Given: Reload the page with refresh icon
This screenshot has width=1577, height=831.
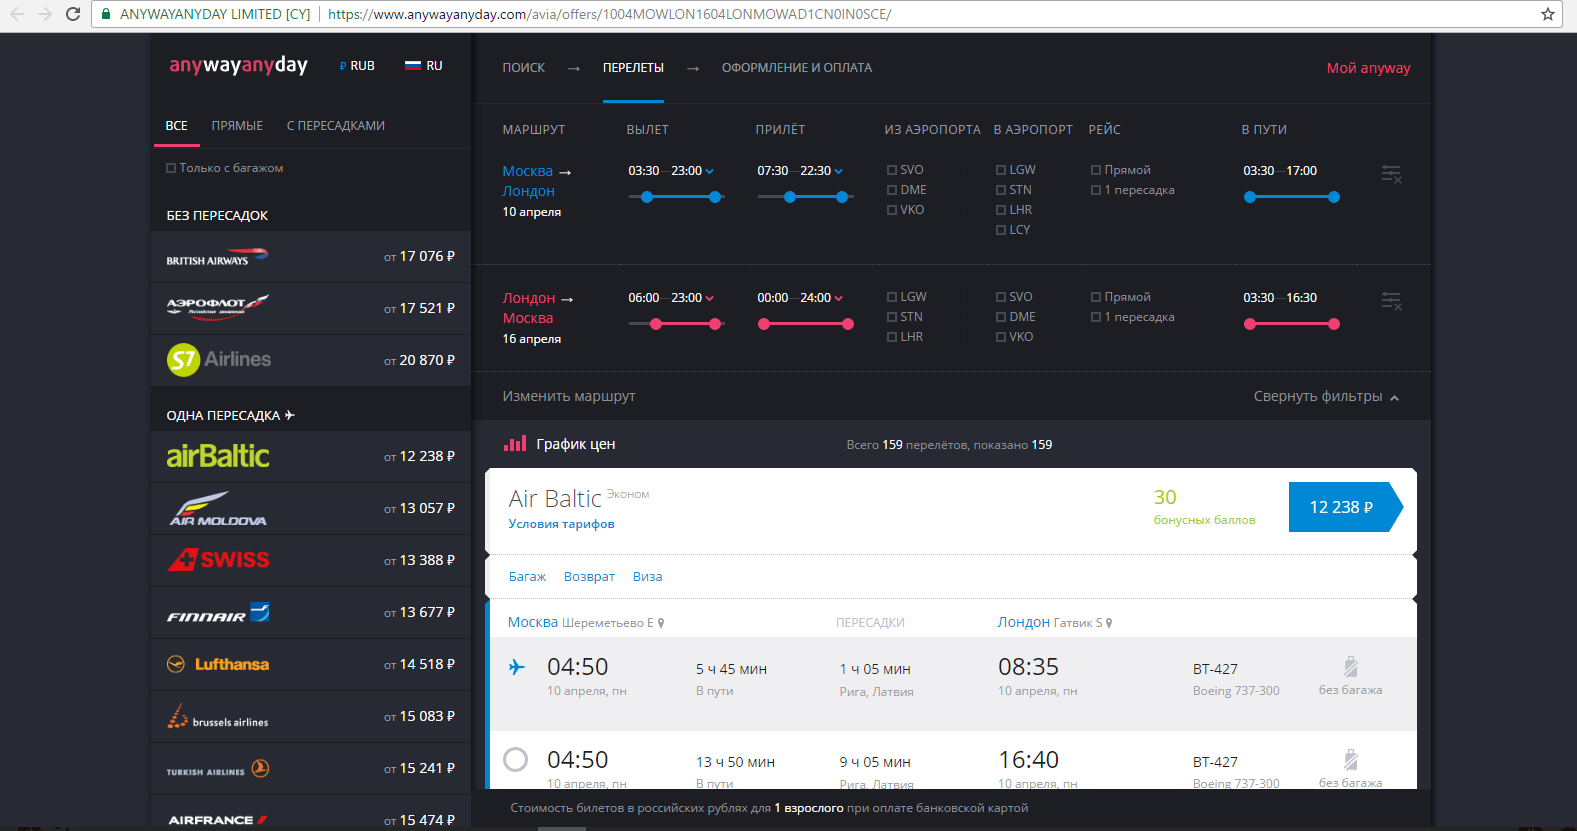Looking at the screenshot, I should coord(72,14).
